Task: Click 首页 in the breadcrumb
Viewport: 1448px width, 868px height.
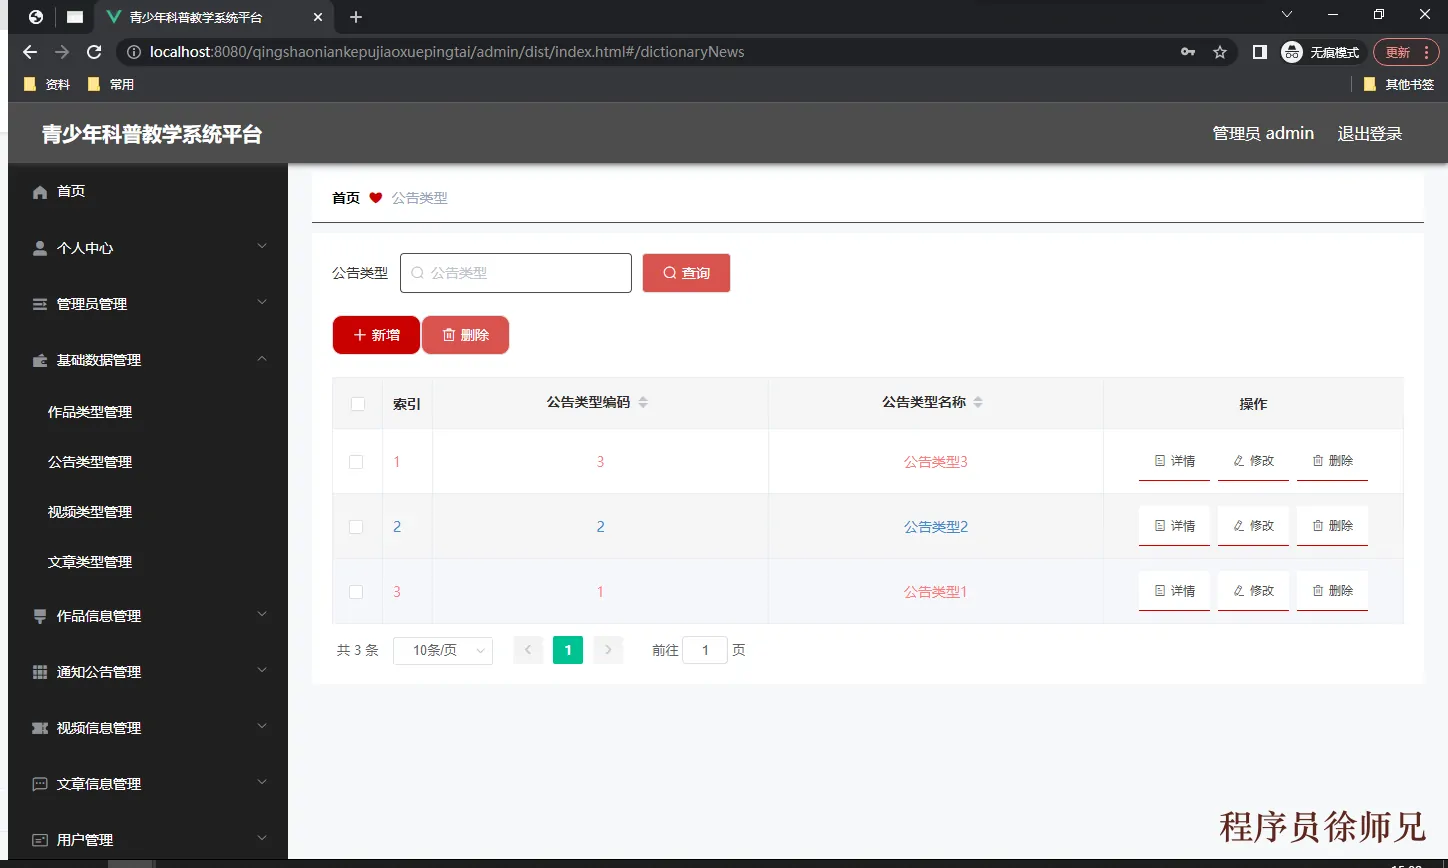Action: (346, 198)
